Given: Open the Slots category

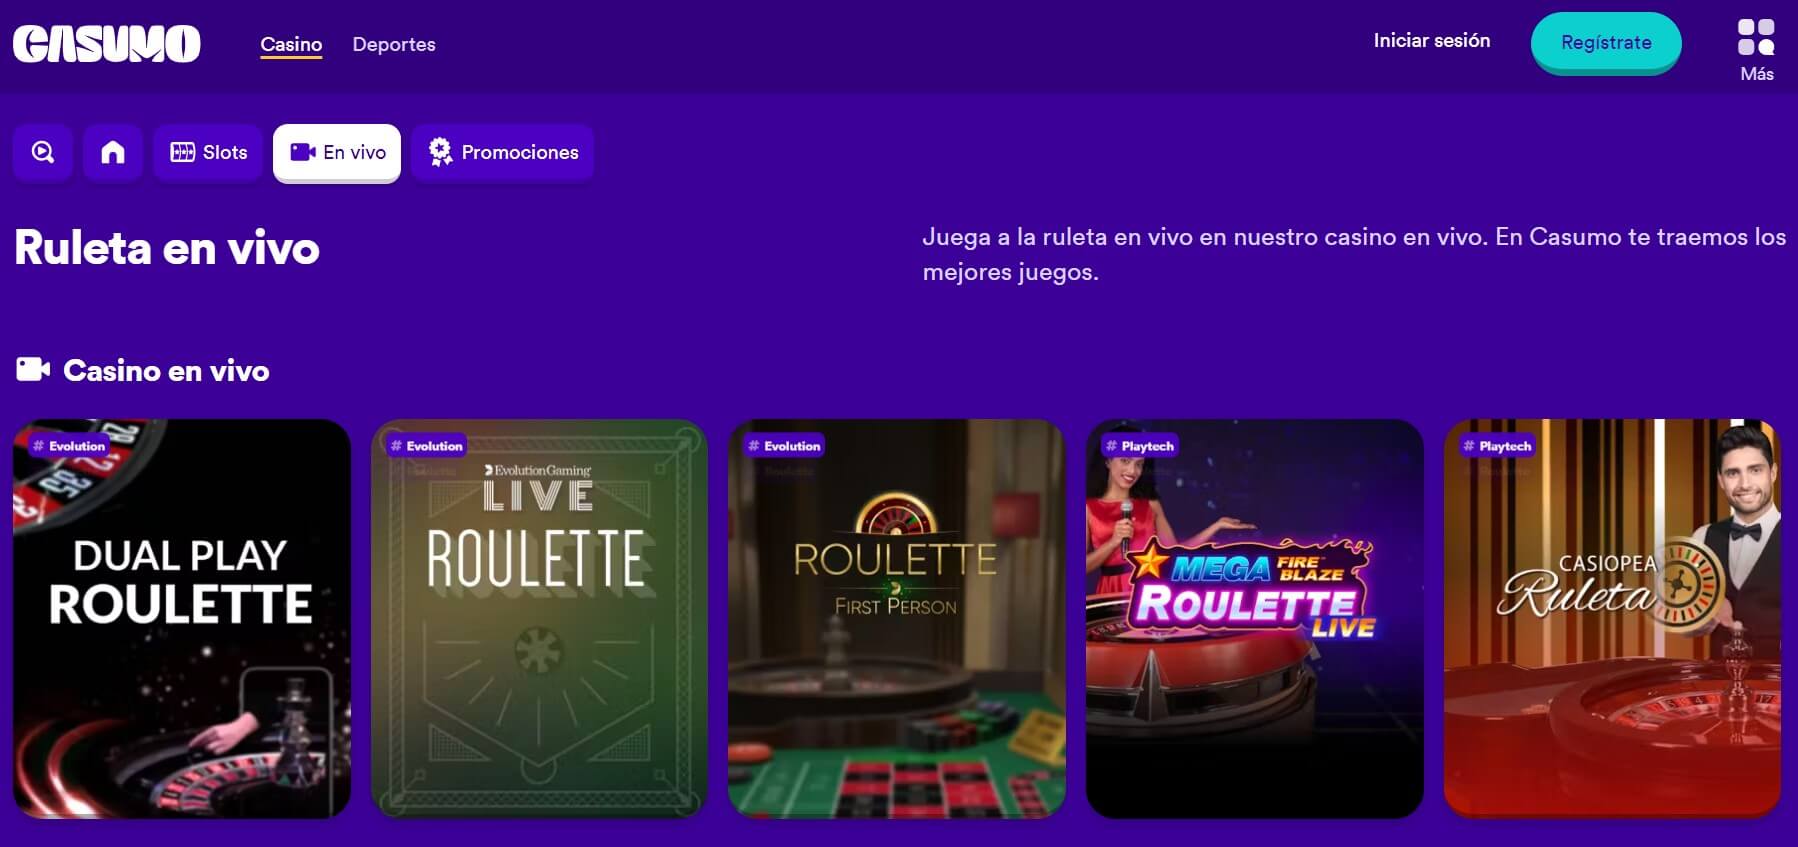Looking at the screenshot, I should [208, 152].
